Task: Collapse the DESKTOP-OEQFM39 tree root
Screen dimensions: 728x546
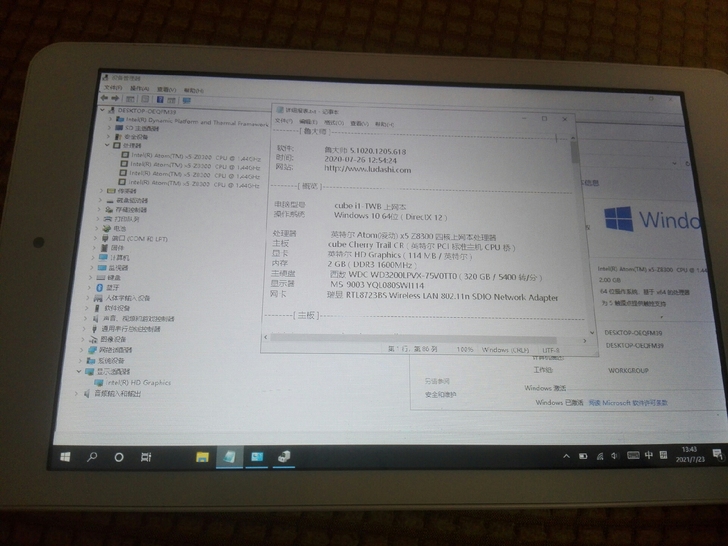Action: [102, 110]
